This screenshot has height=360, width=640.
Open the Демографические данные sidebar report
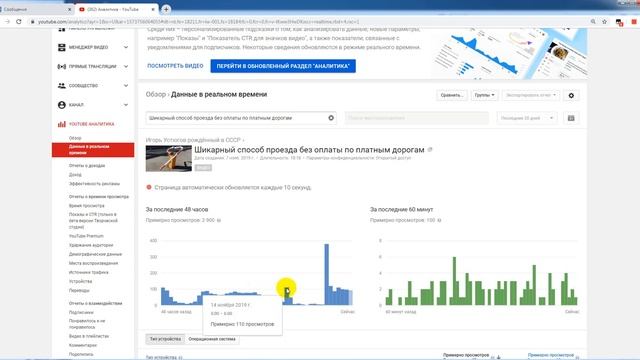96,254
